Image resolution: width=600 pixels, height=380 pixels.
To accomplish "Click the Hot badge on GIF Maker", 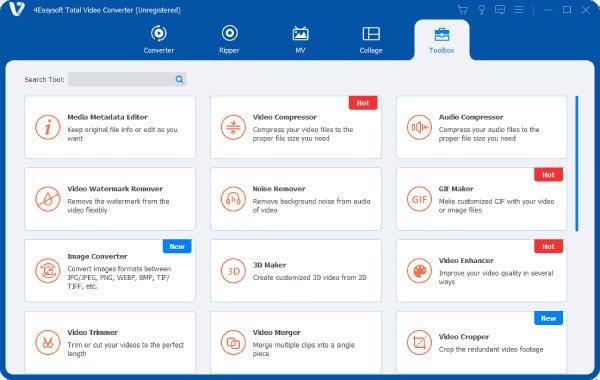I will [x=548, y=175].
